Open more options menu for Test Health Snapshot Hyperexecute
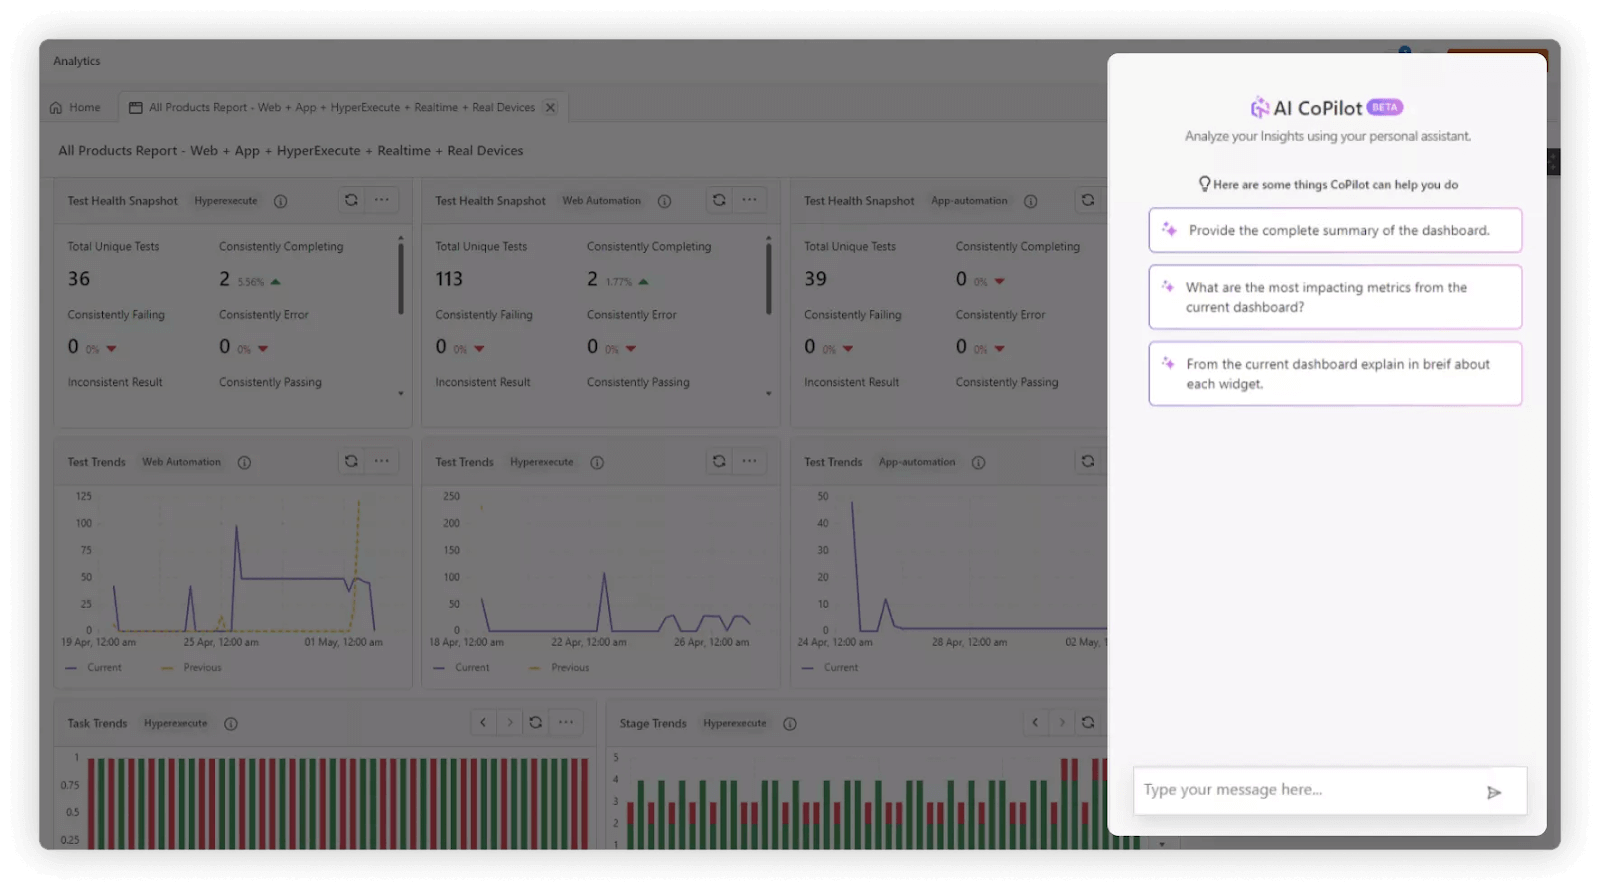 pyautogui.click(x=382, y=200)
